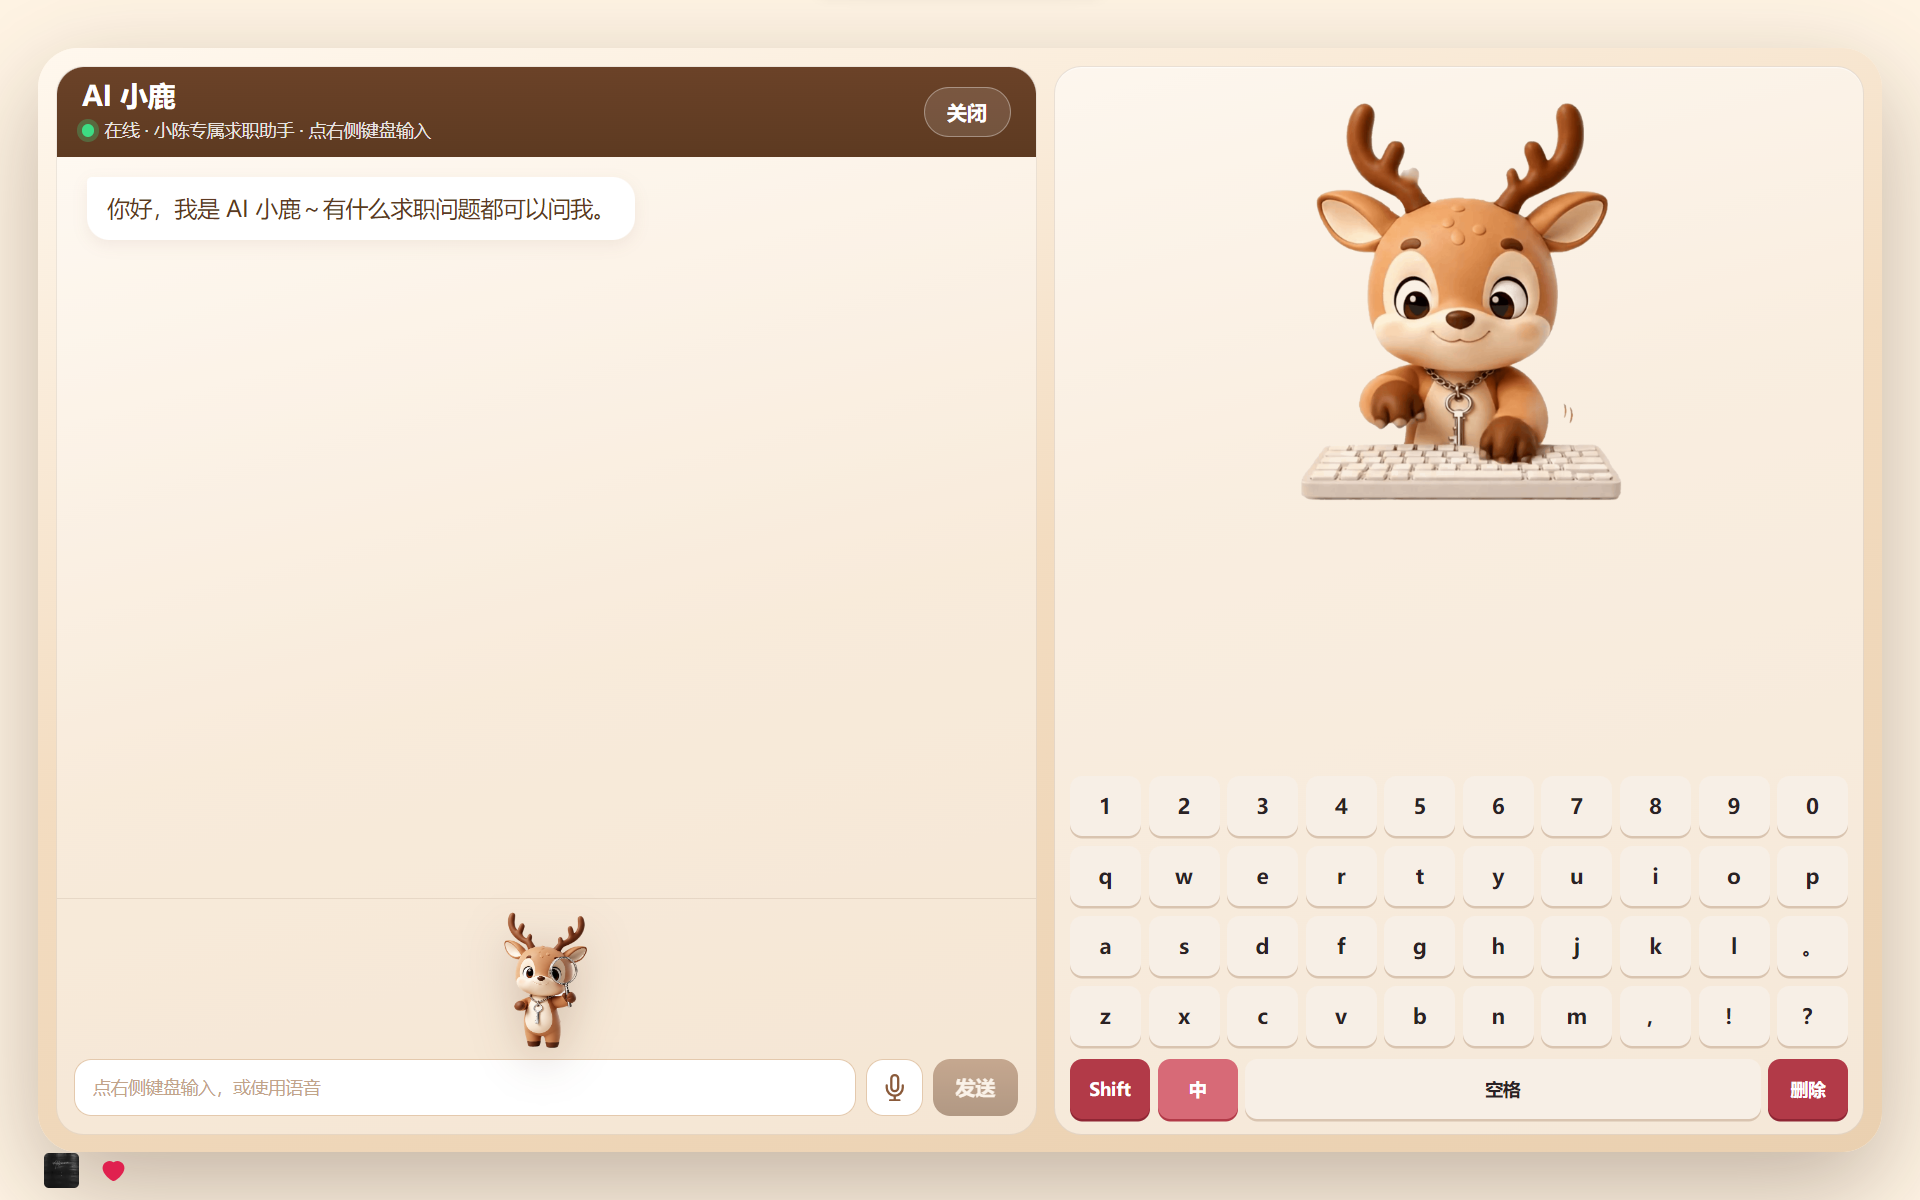Tap the number 3 key
Image resolution: width=1920 pixels, height=1200 pixels.
pyautogui.click(x=1262, y=806)
